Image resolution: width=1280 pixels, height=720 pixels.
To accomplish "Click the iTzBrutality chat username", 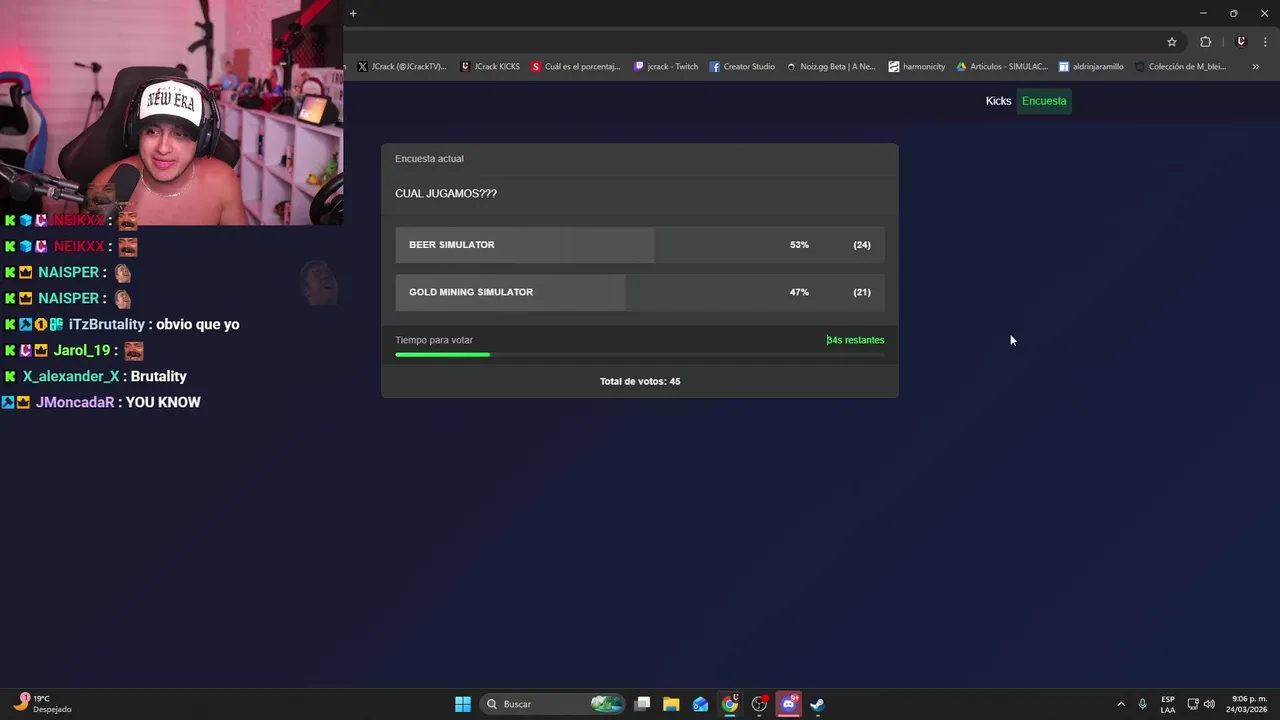I will 107,324.
